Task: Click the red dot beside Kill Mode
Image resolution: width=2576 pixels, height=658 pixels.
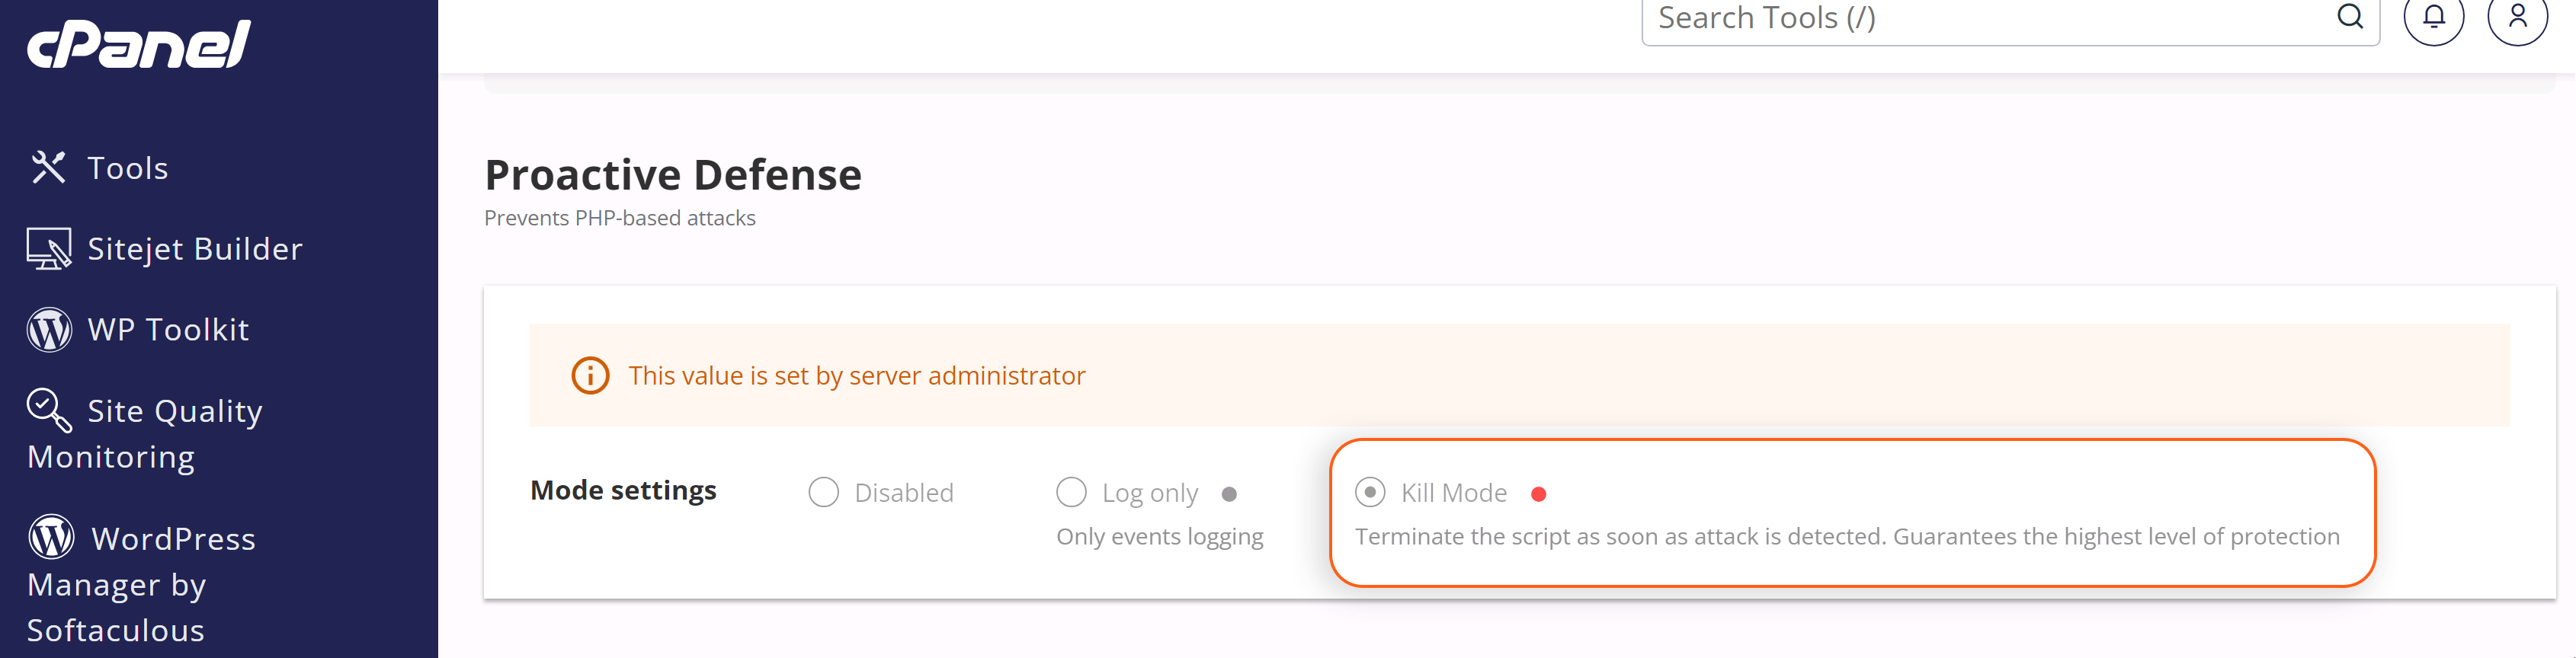Action: (x=1539, y=494)
